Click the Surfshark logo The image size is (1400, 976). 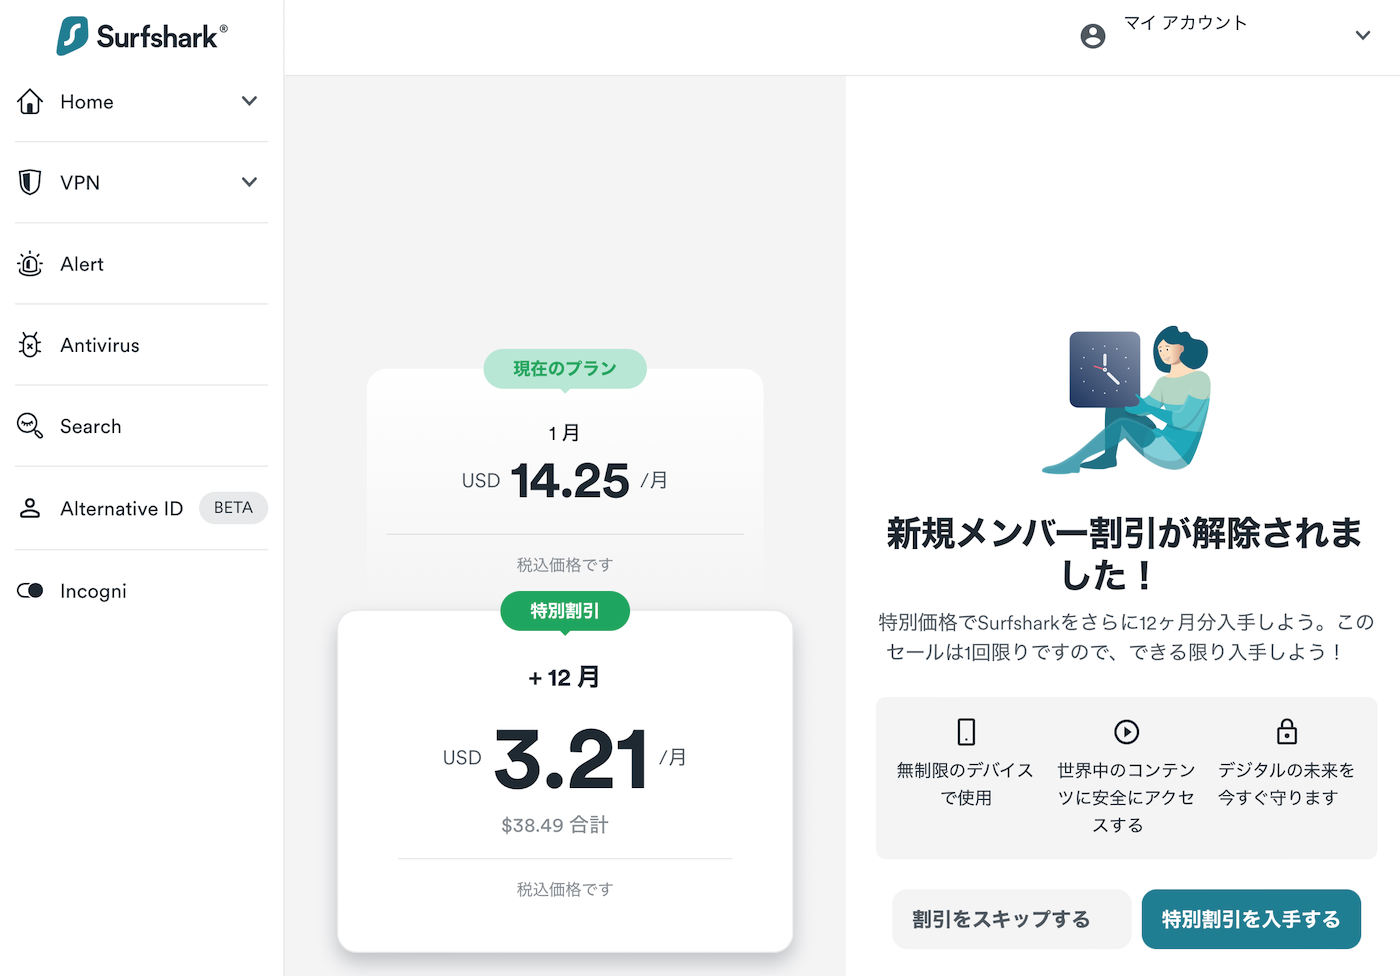click(x=142, y=37)
